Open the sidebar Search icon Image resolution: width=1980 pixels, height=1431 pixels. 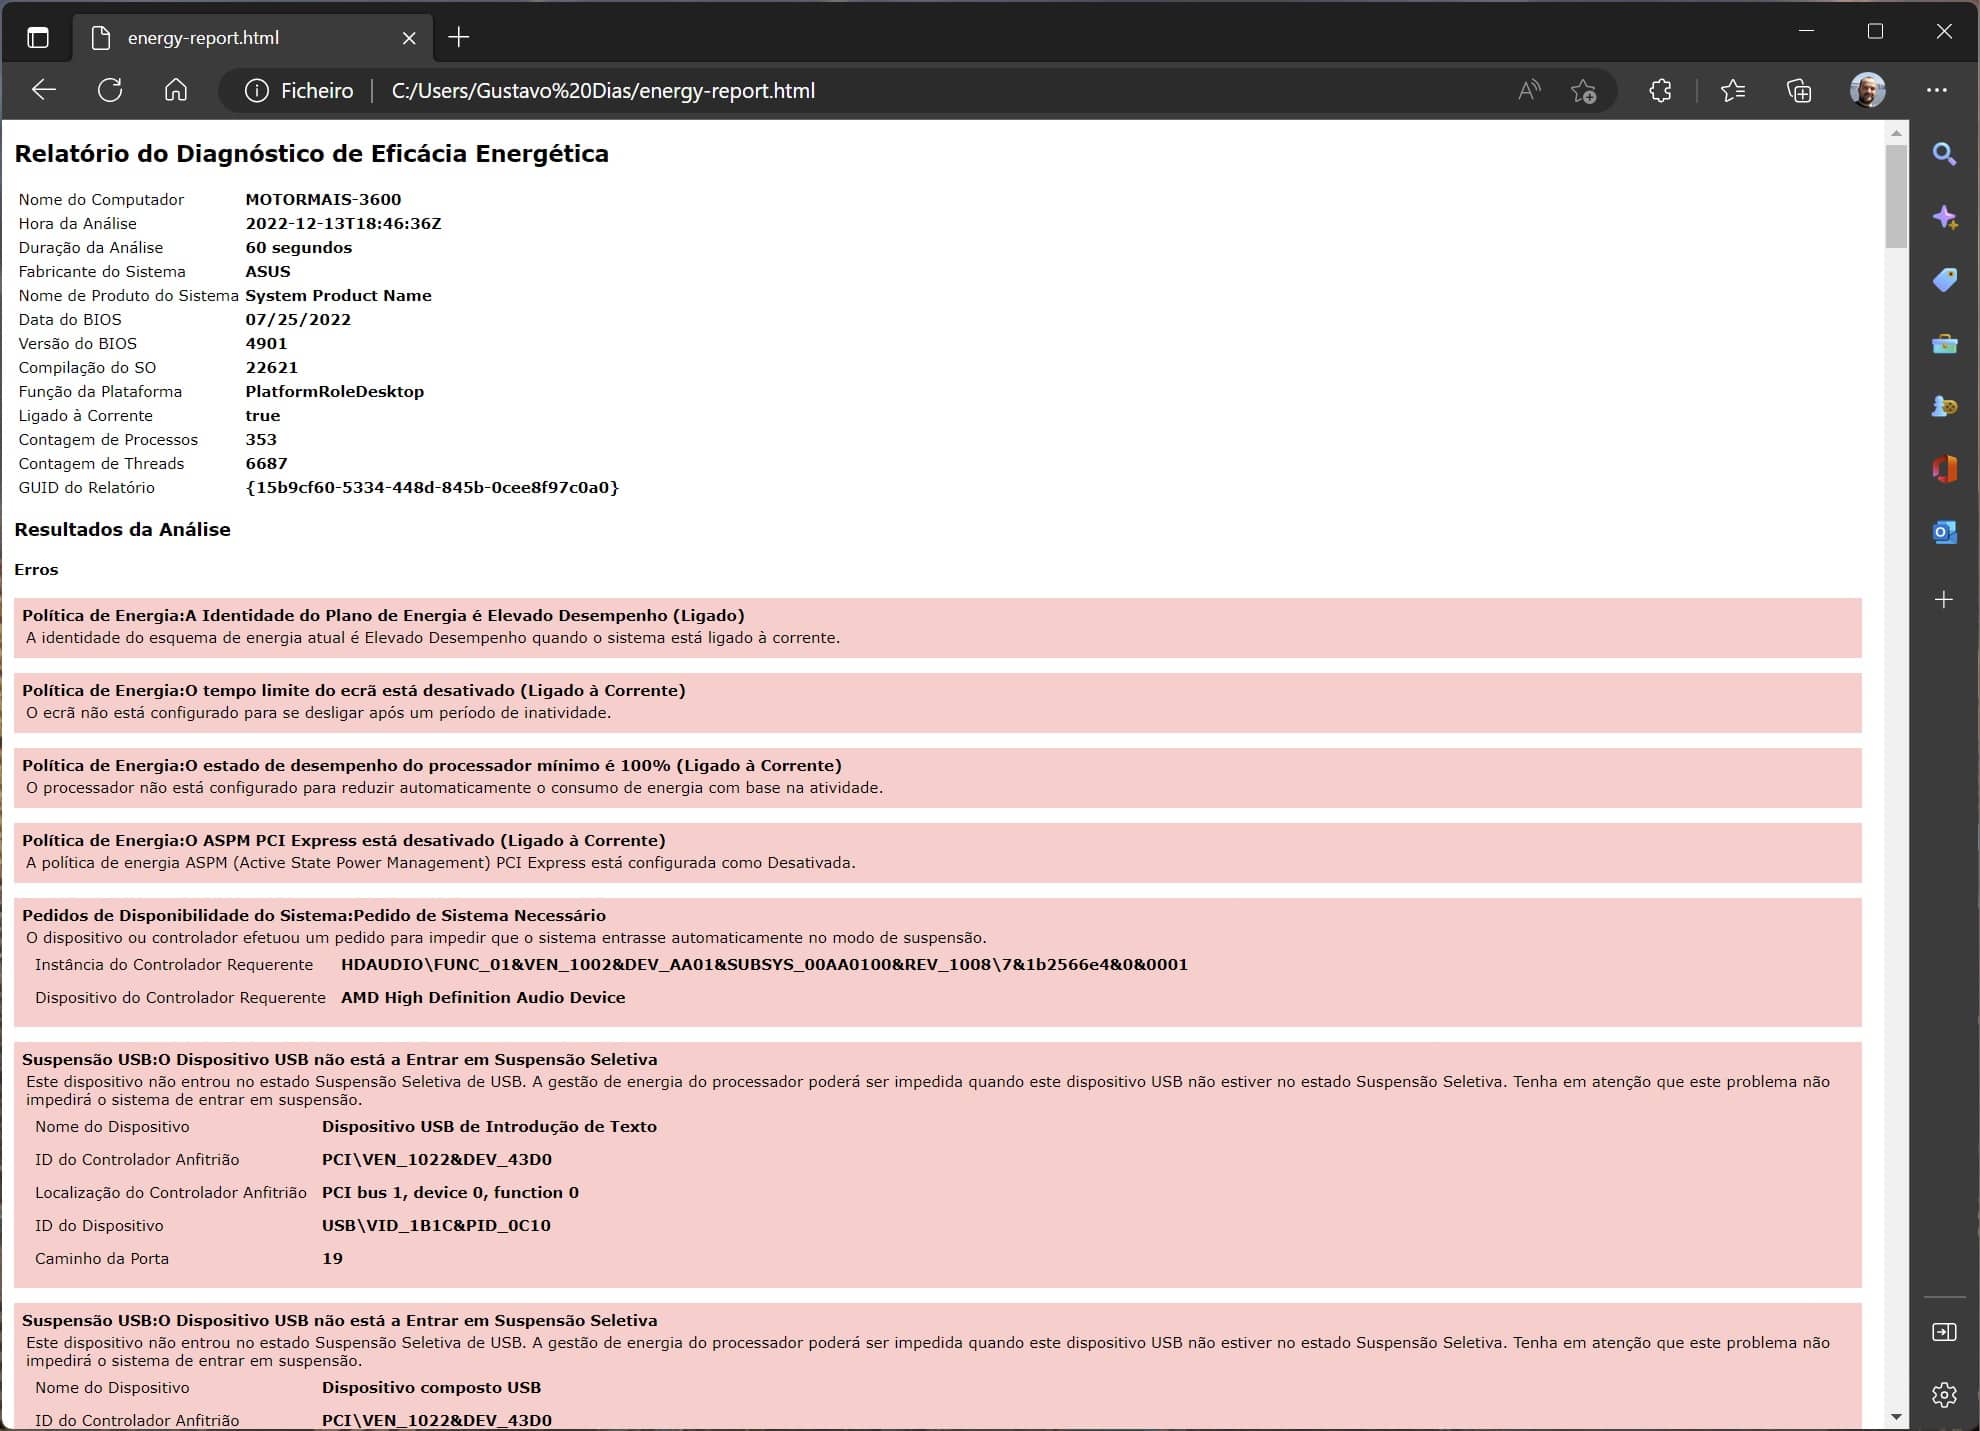1944,154
